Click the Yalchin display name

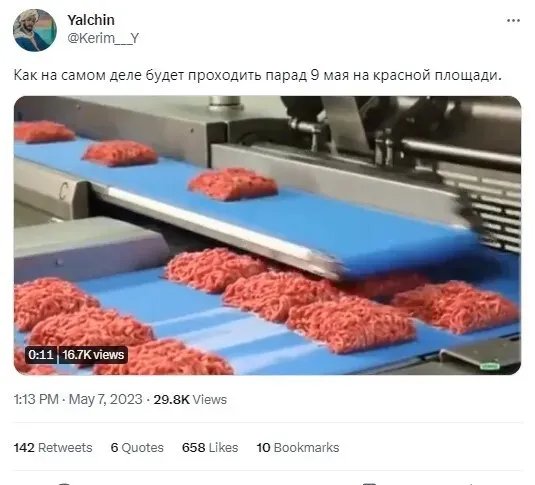click(x=91, y=20)
